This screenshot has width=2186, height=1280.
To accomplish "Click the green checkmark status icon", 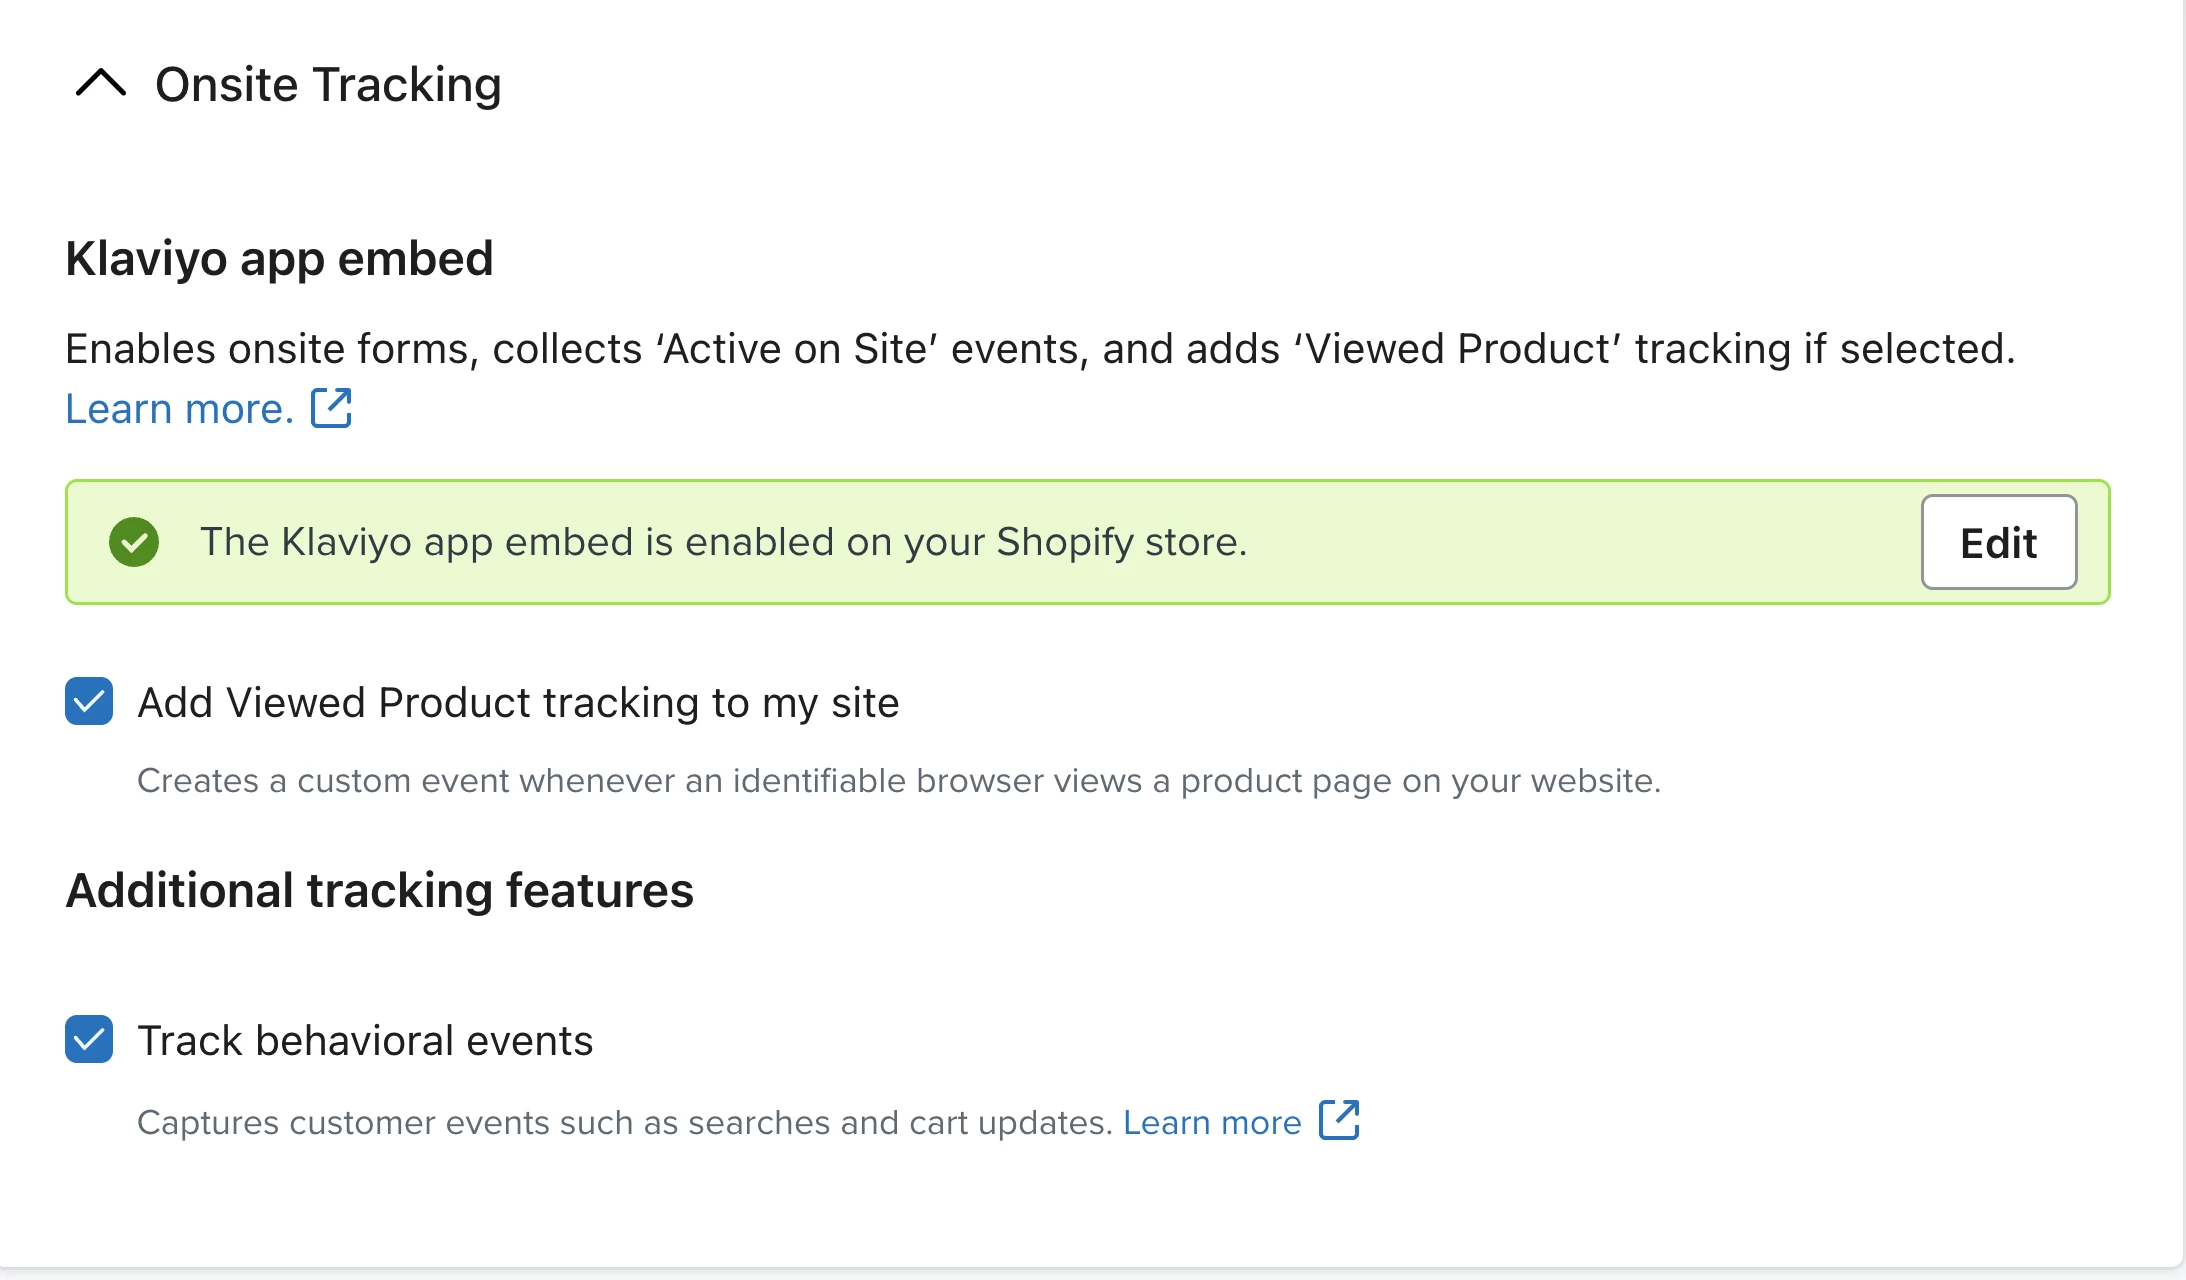I will (x=134, y=542).
